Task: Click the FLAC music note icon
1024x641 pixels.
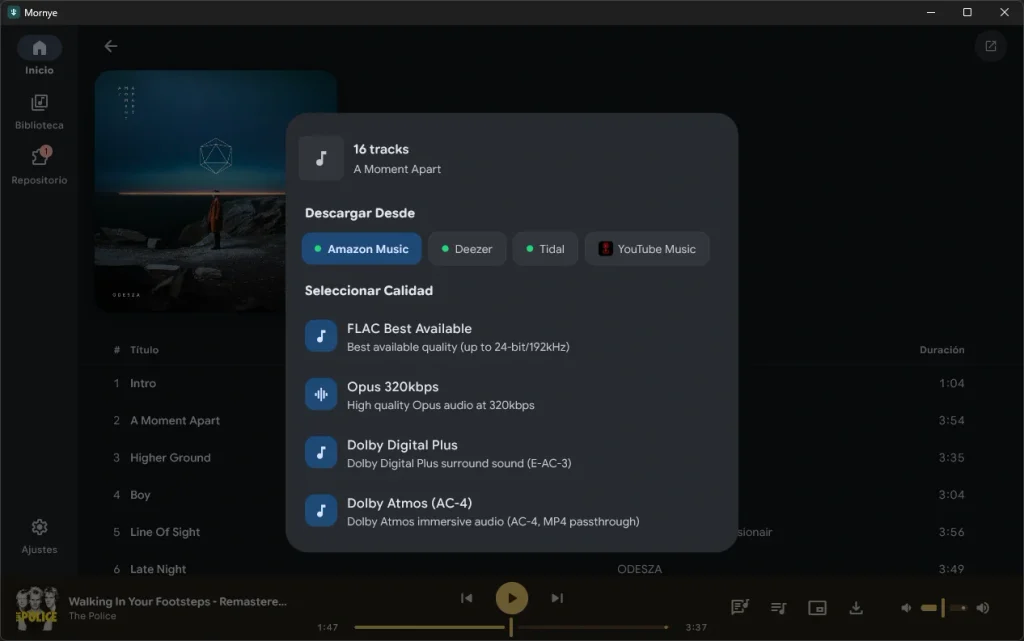Action: [x=321, y=336]
